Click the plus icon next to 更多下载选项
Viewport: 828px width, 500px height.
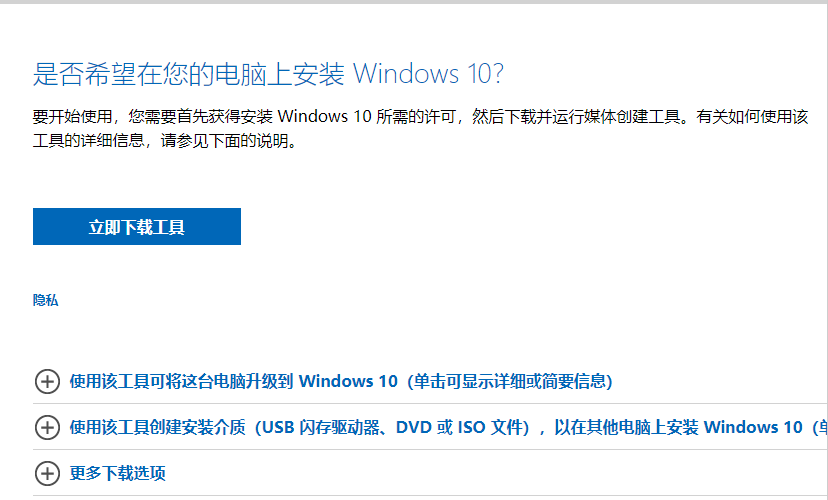click(47, 473)
